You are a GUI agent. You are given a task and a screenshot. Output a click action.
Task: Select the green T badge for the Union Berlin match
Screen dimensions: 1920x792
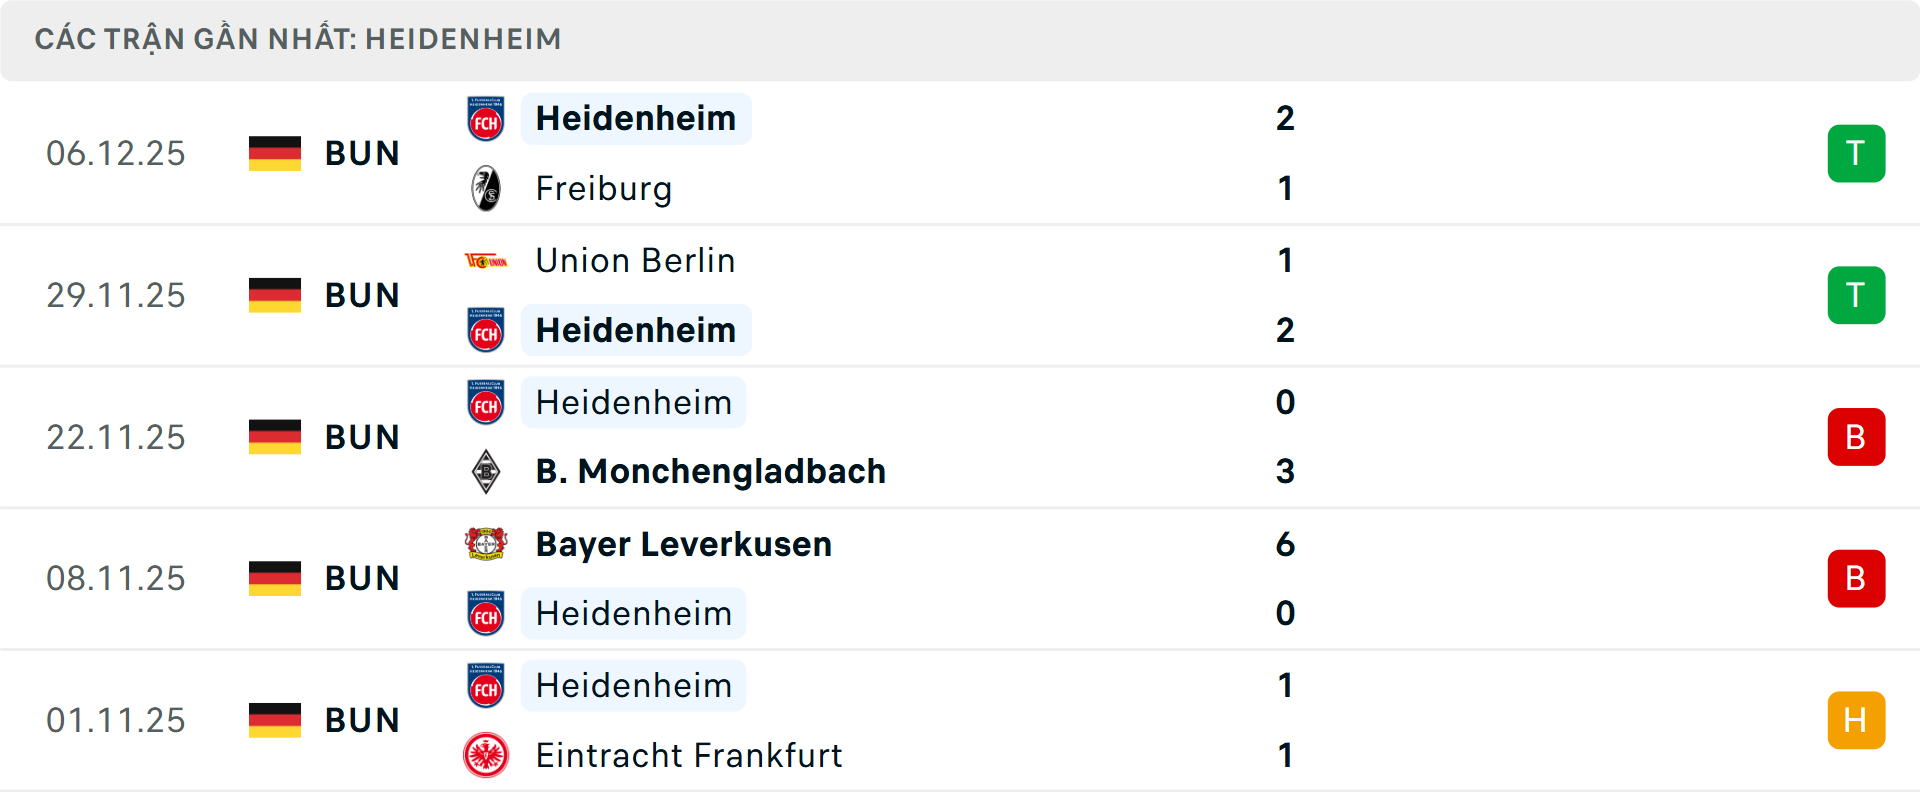coord(1857,294)
